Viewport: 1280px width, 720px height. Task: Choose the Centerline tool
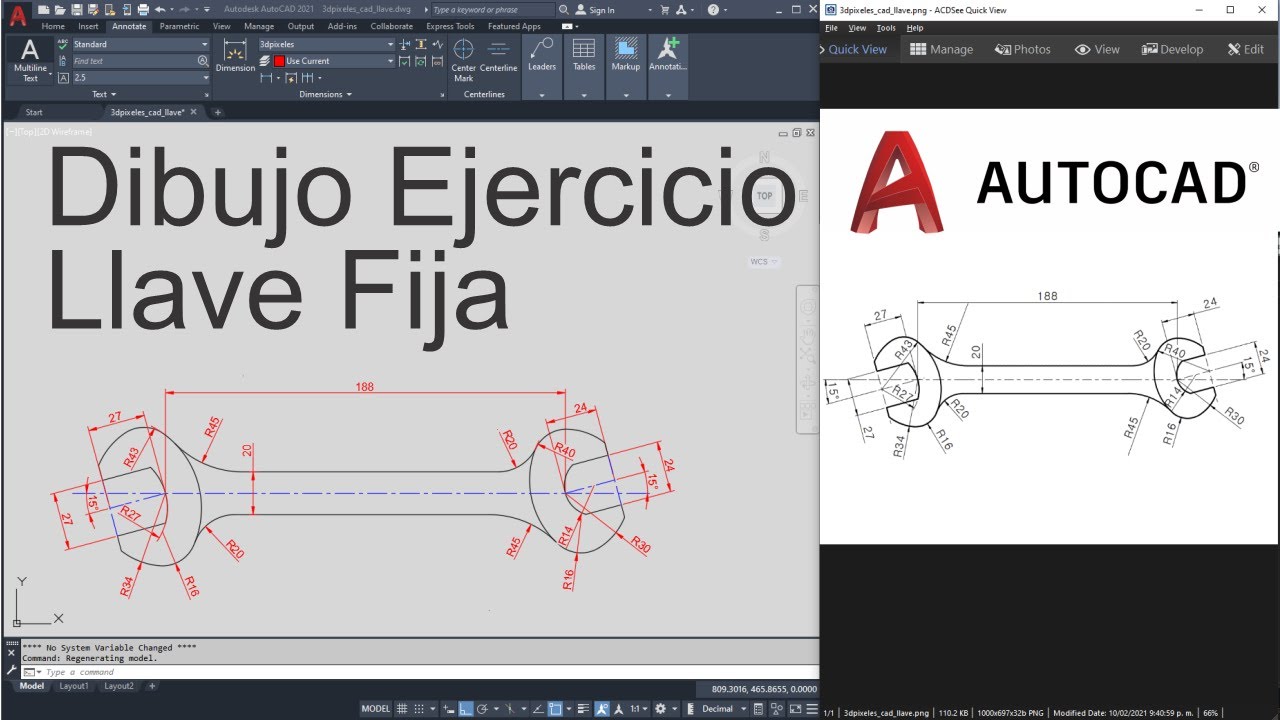point(498,56)
